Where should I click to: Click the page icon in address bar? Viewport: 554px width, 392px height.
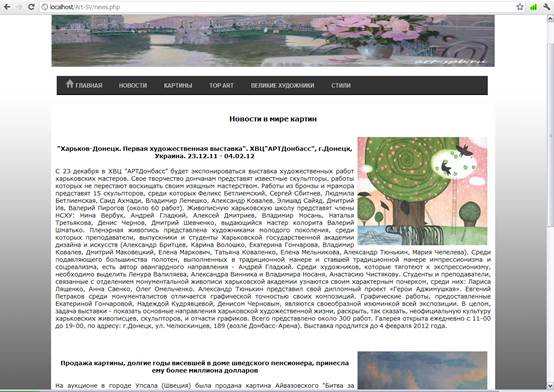click(x=45, y=7)
